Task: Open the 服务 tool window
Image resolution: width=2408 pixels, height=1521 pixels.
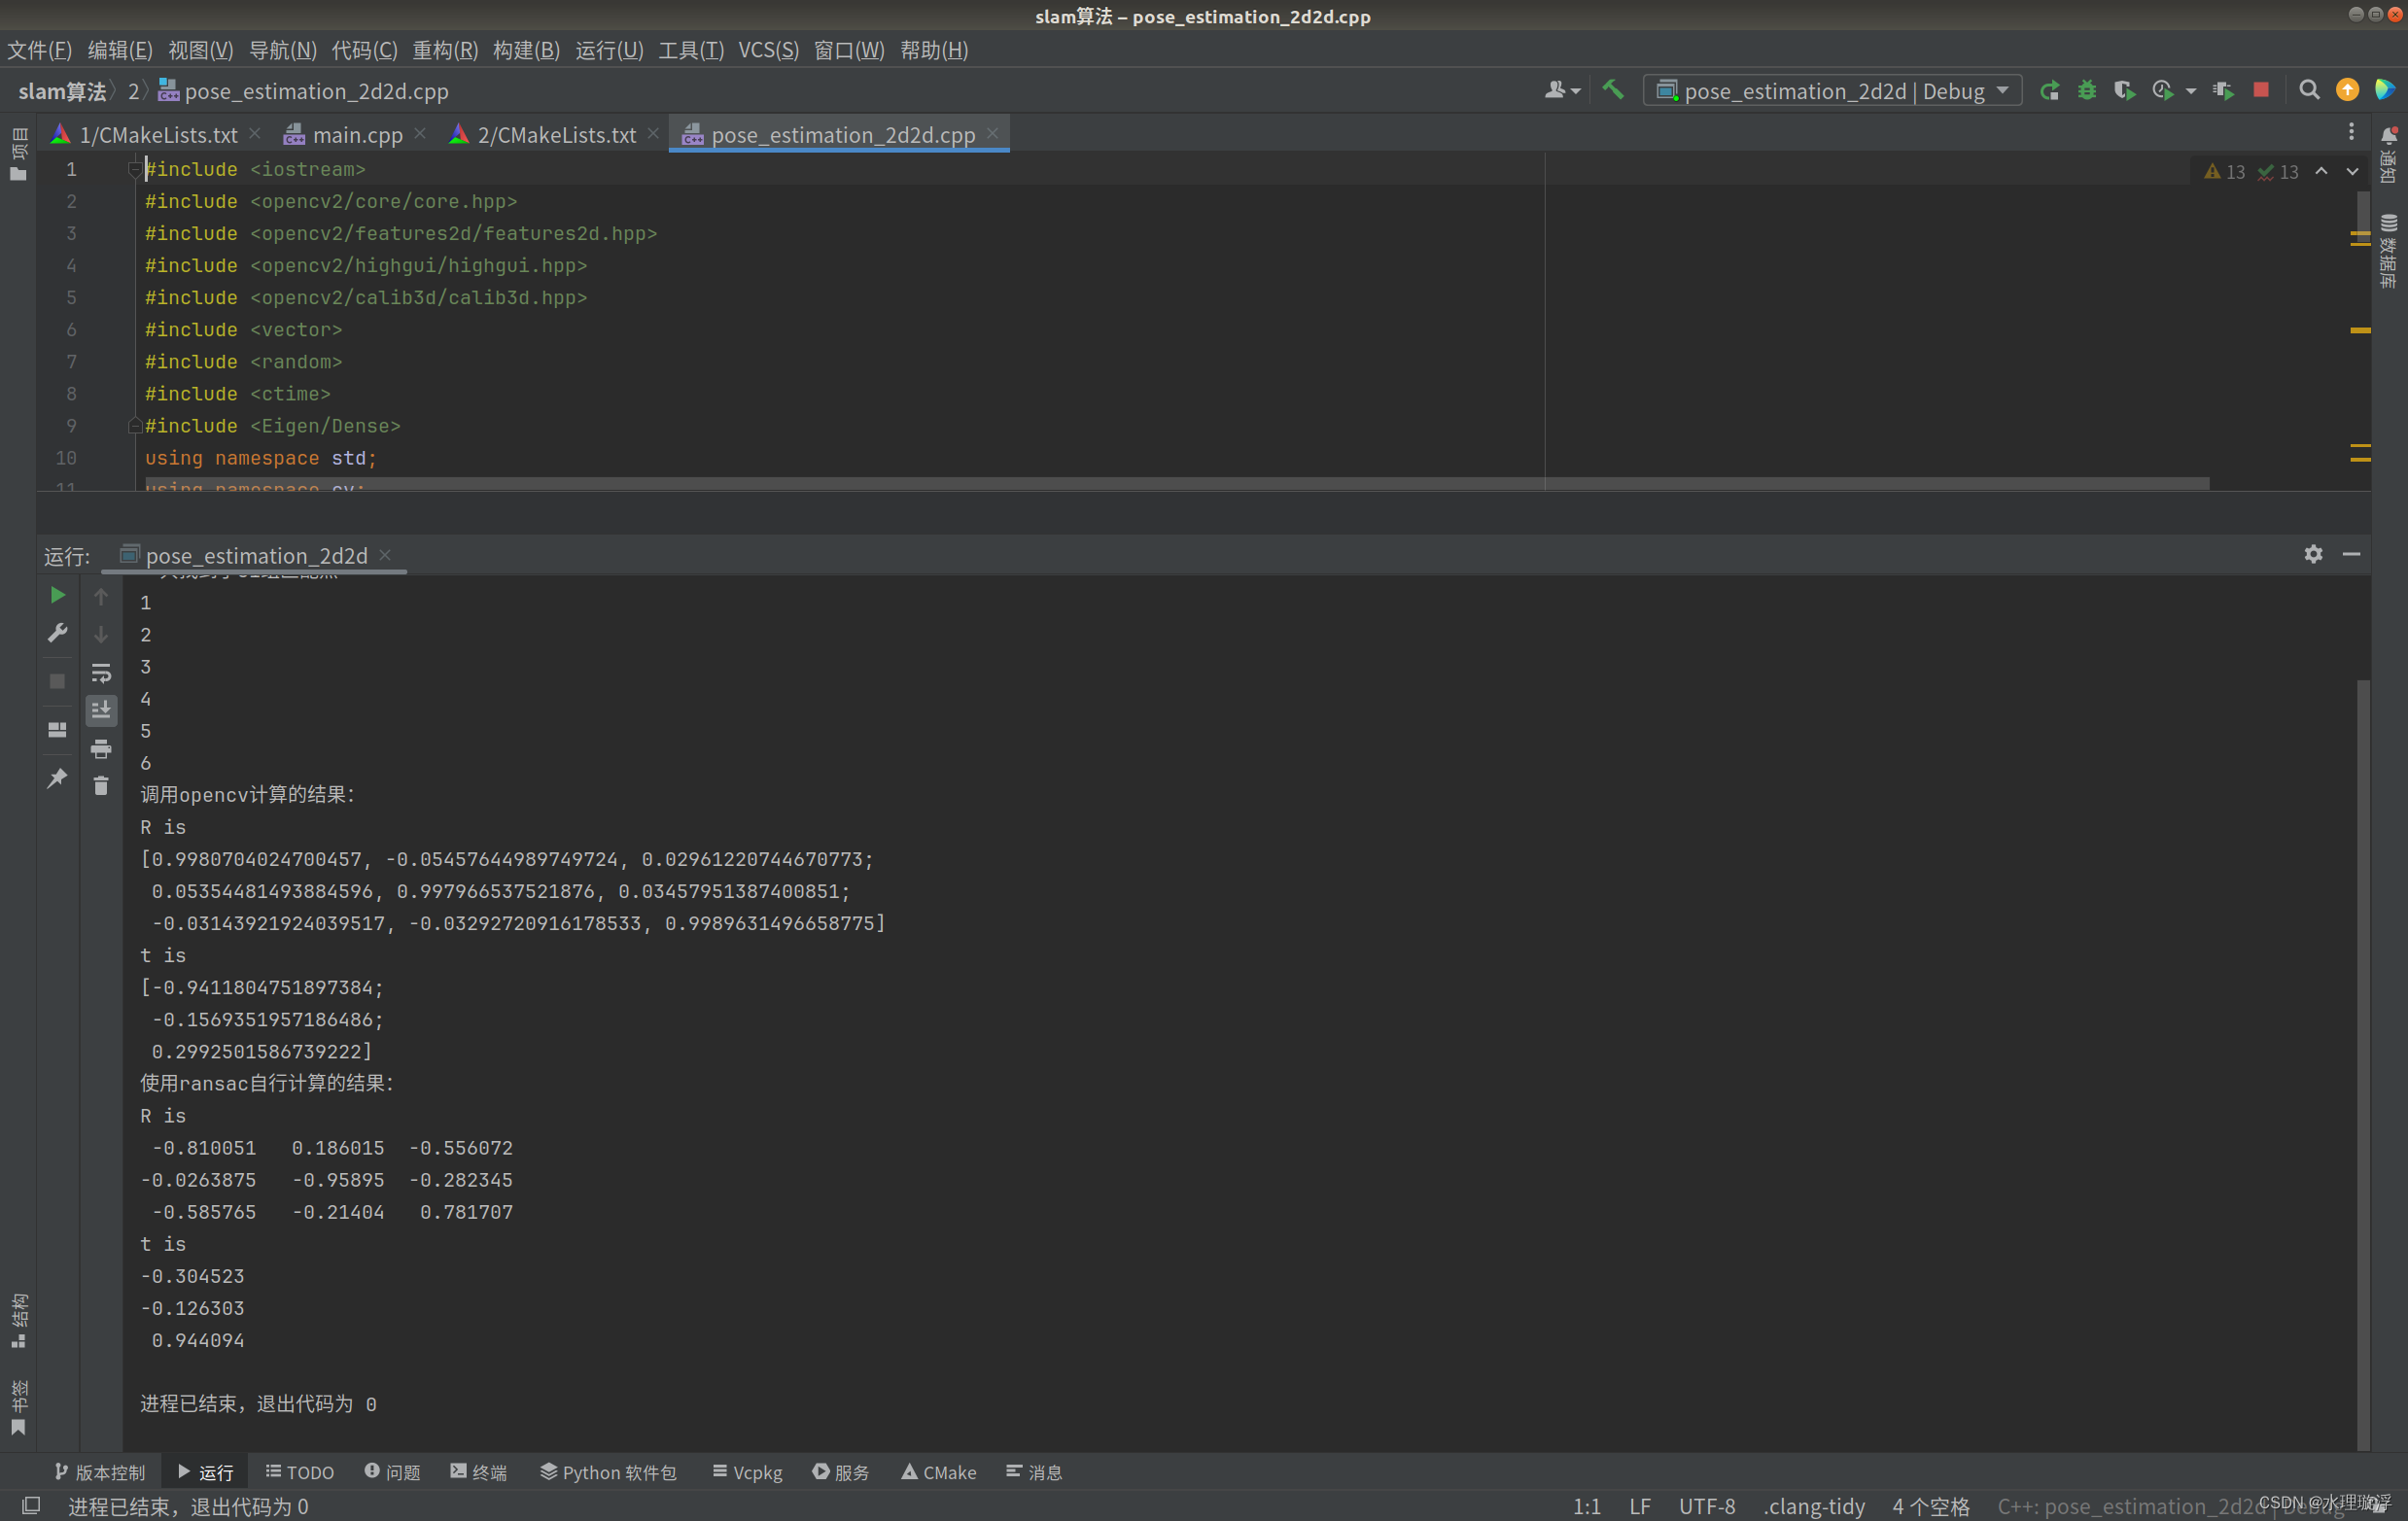Action: pos(840,1472)
